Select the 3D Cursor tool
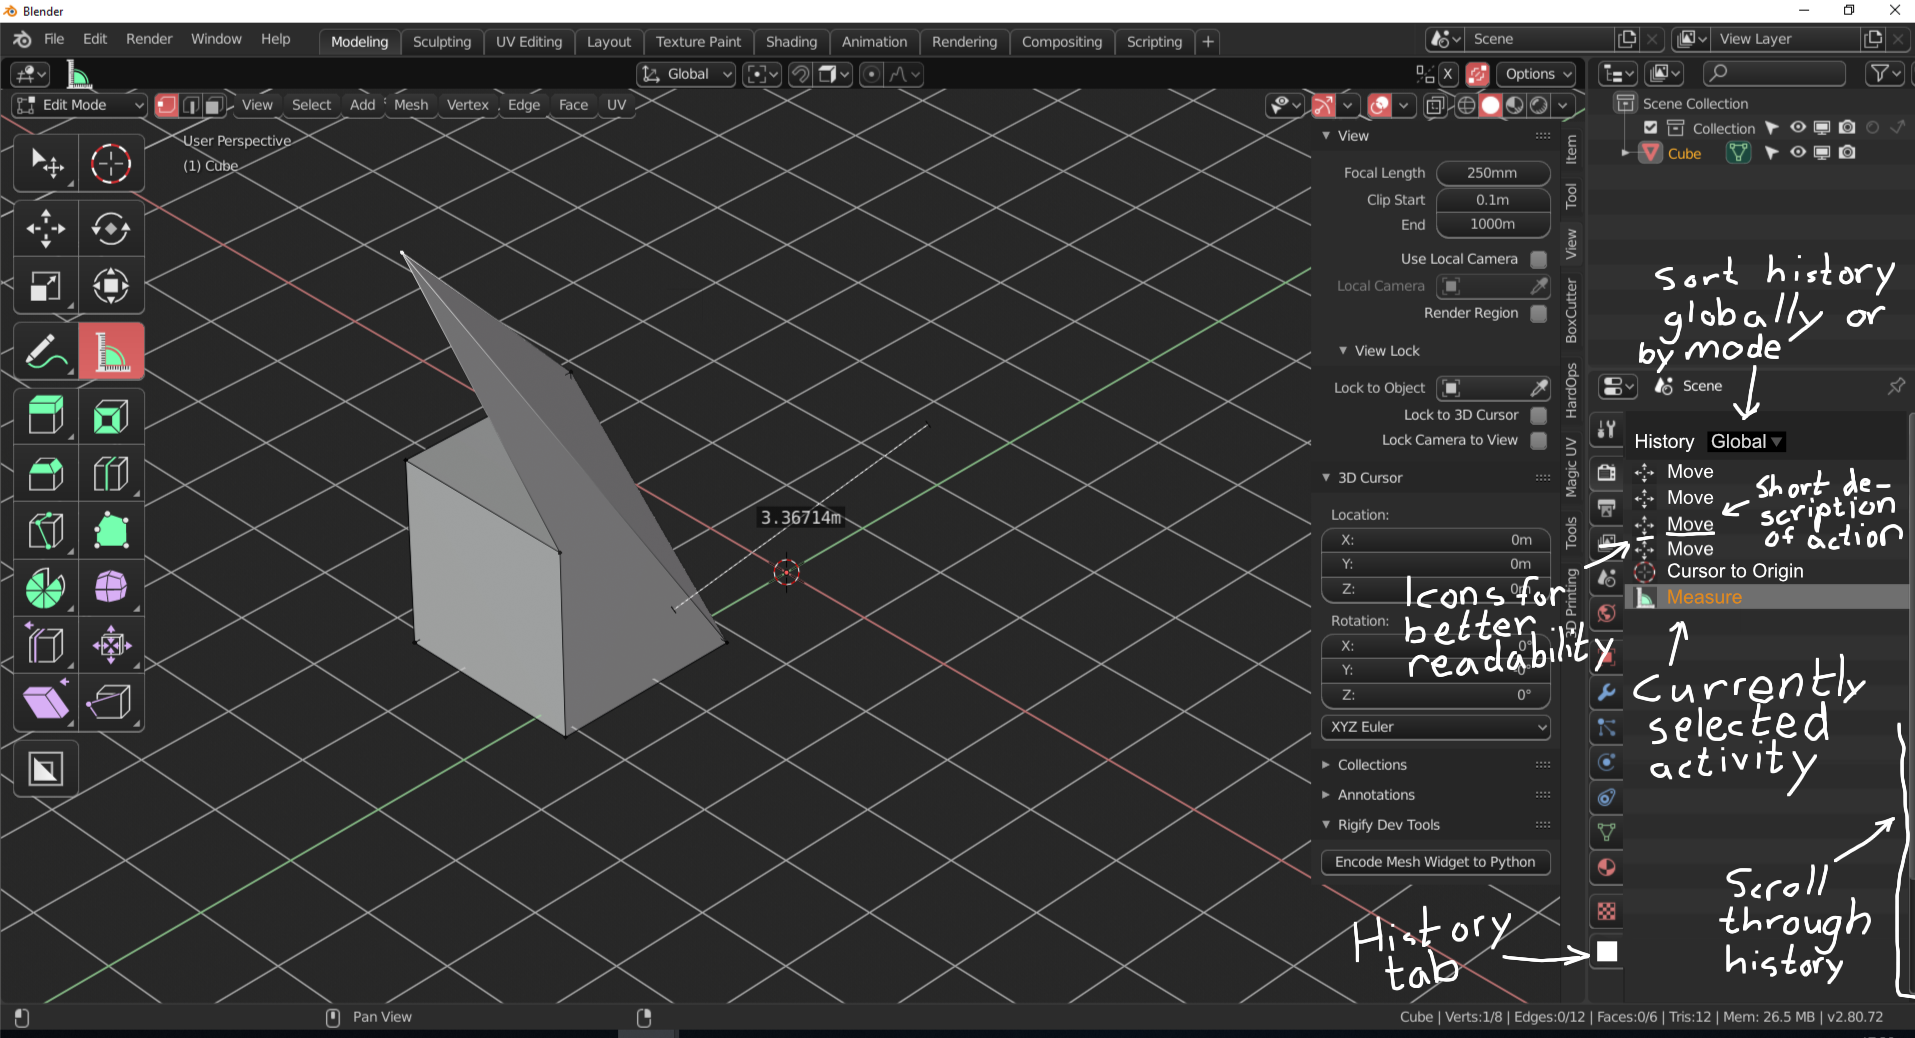This screenshot has height=1038, width=1915. pos(111,163)
